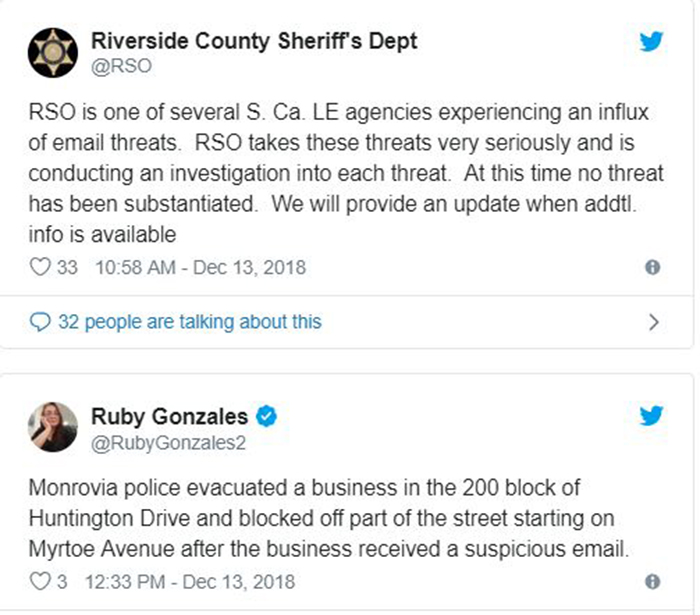Visit the @RSO handle link
This screenshot has height=615, width=700.
click(121, 66)
